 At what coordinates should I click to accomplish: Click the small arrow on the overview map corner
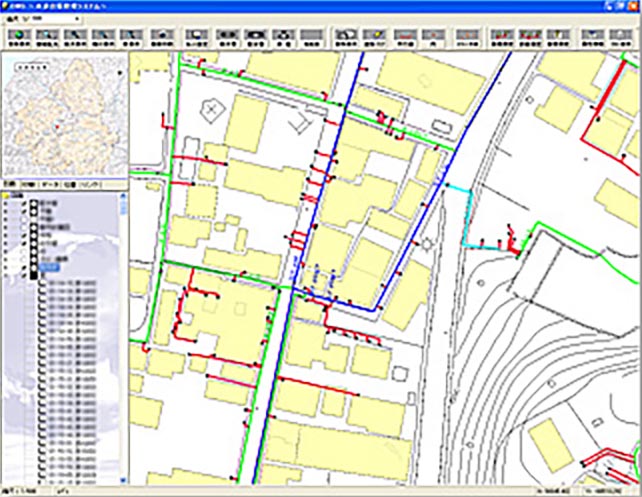(x=120, y=73)
